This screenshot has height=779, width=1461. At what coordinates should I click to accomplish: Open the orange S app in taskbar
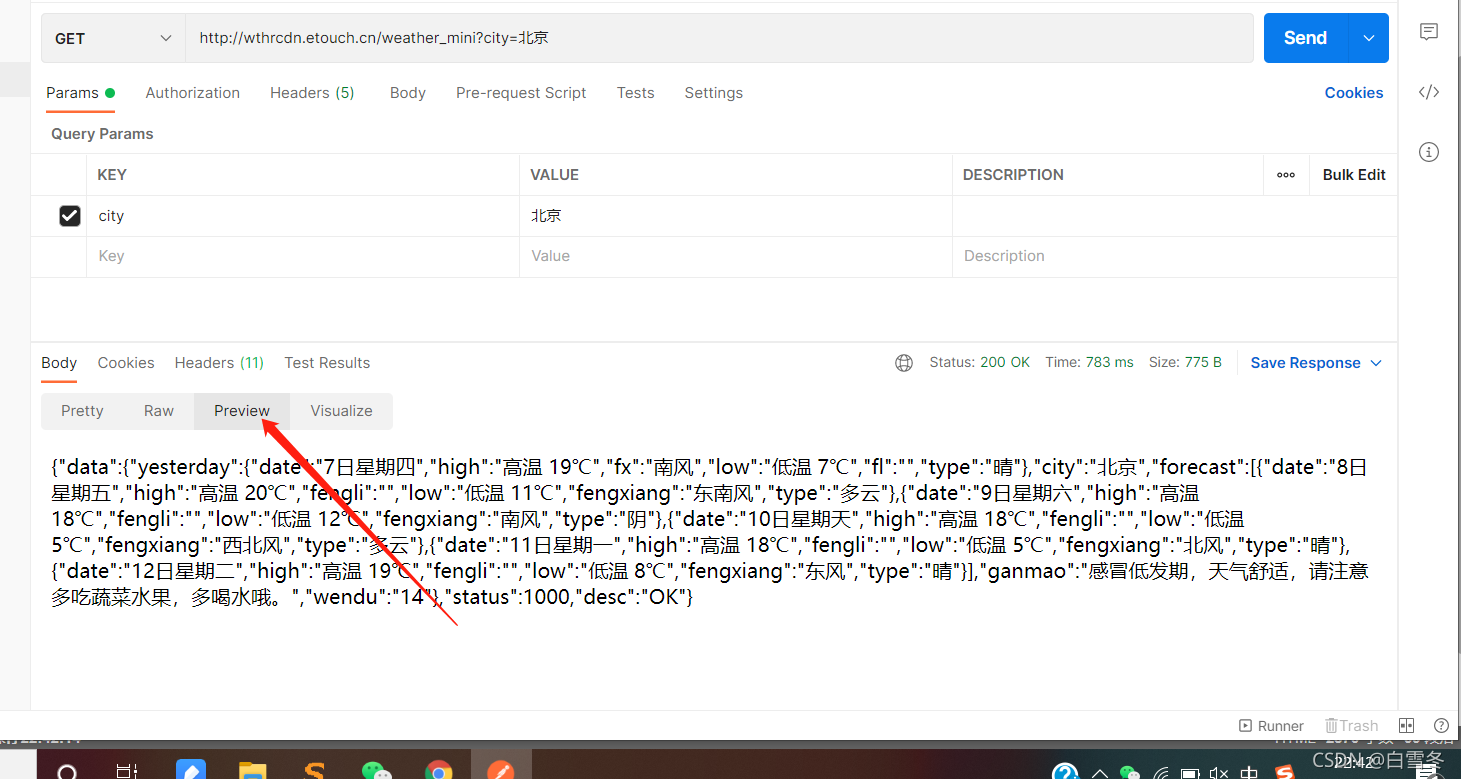point(314,771)
